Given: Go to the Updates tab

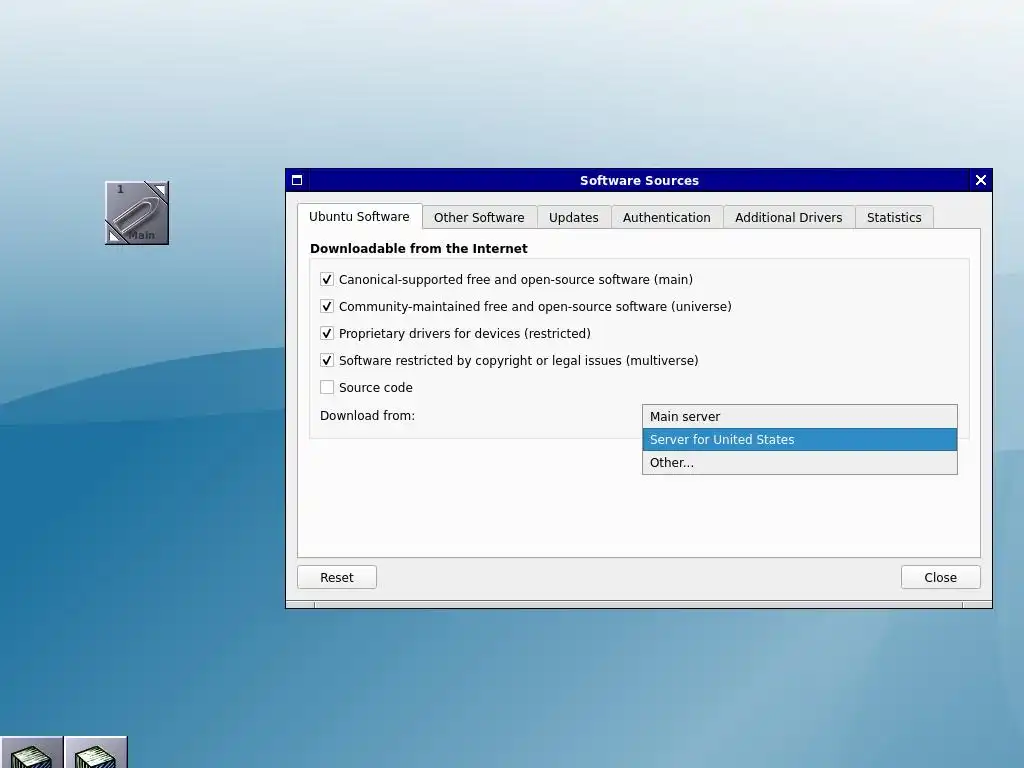Looking at the screenshot, I should tap(573, 217).
